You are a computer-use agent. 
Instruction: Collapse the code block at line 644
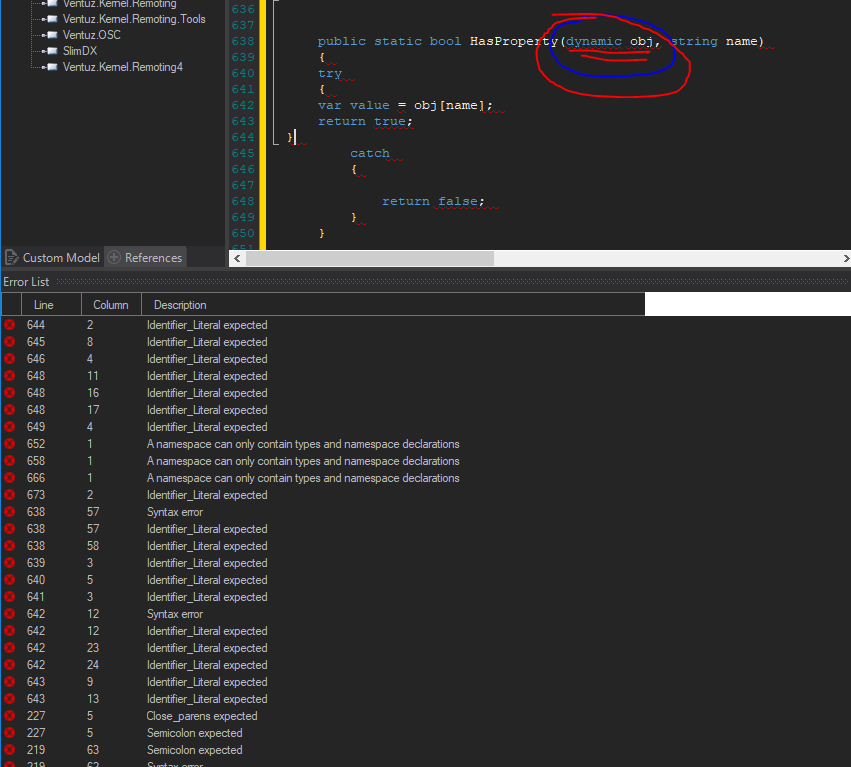click(x=275, y=138)
